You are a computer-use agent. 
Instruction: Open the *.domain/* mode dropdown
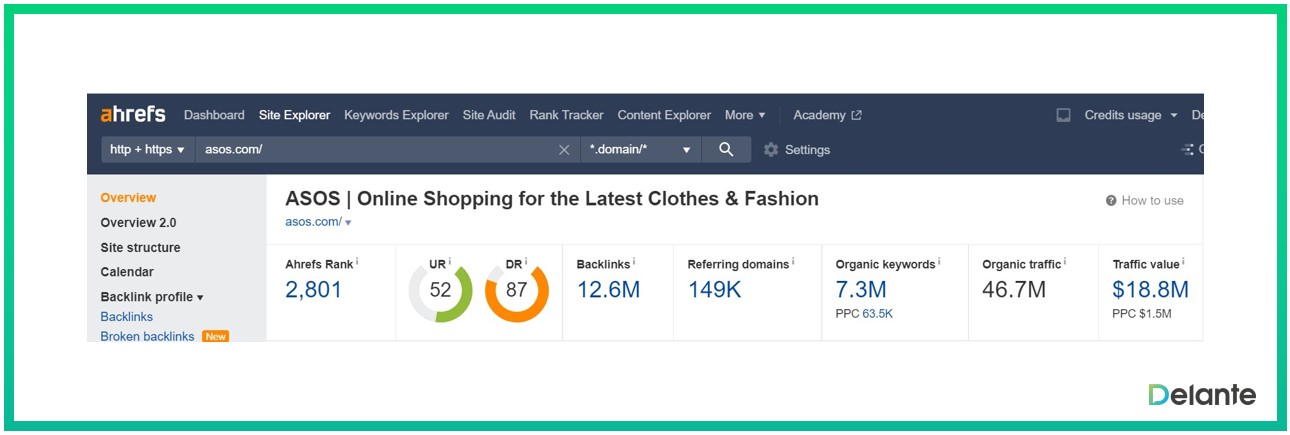pyautogui.click(x=641, y=149)
